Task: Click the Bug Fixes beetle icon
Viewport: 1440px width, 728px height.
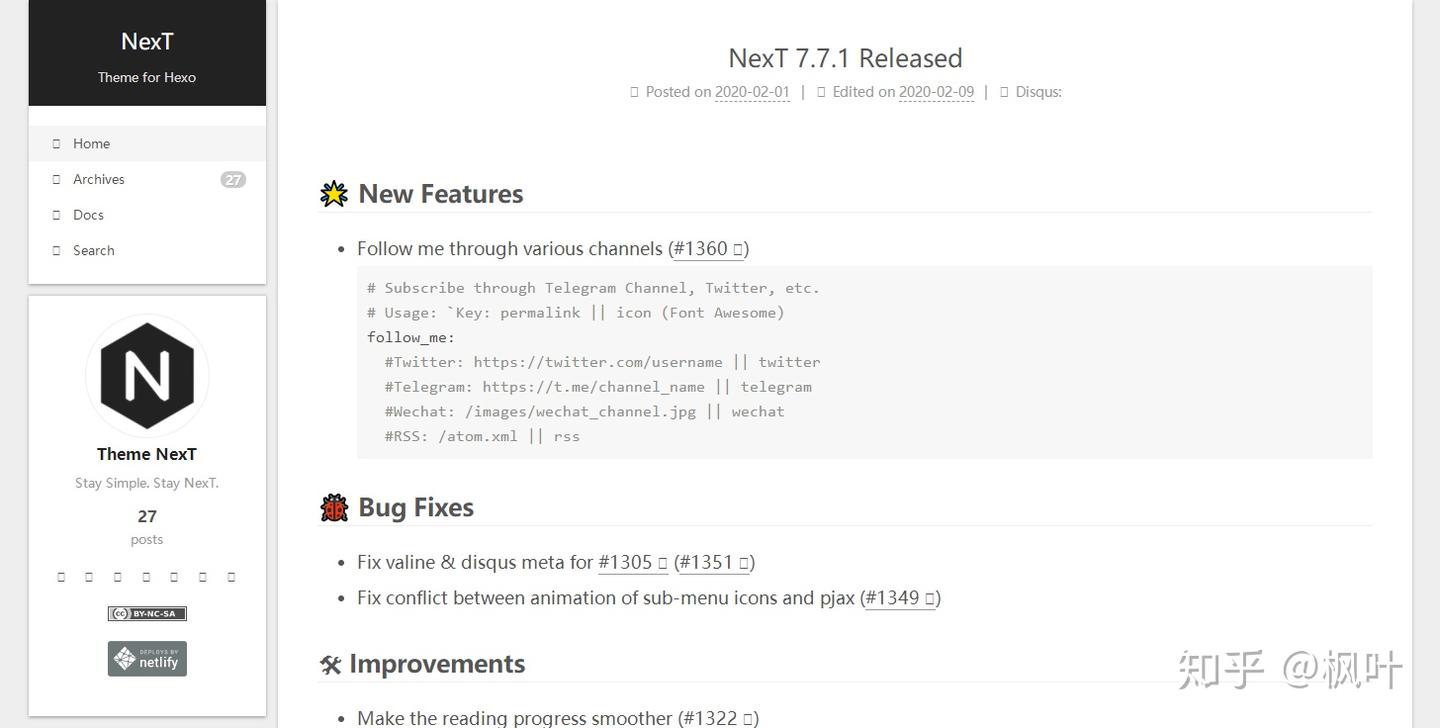Action: pos(334,508)
